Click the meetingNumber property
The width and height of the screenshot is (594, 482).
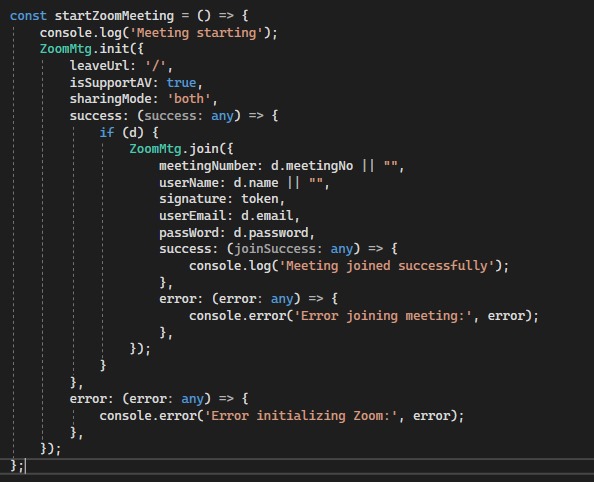point(208,166)
